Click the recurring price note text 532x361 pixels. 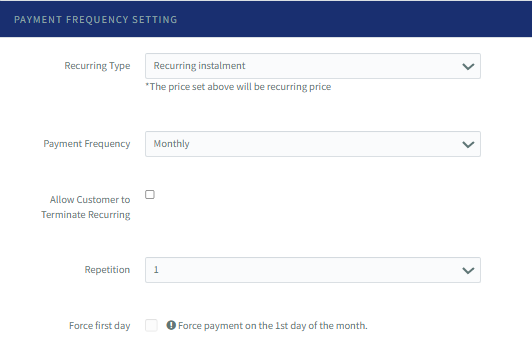[238, 87]
